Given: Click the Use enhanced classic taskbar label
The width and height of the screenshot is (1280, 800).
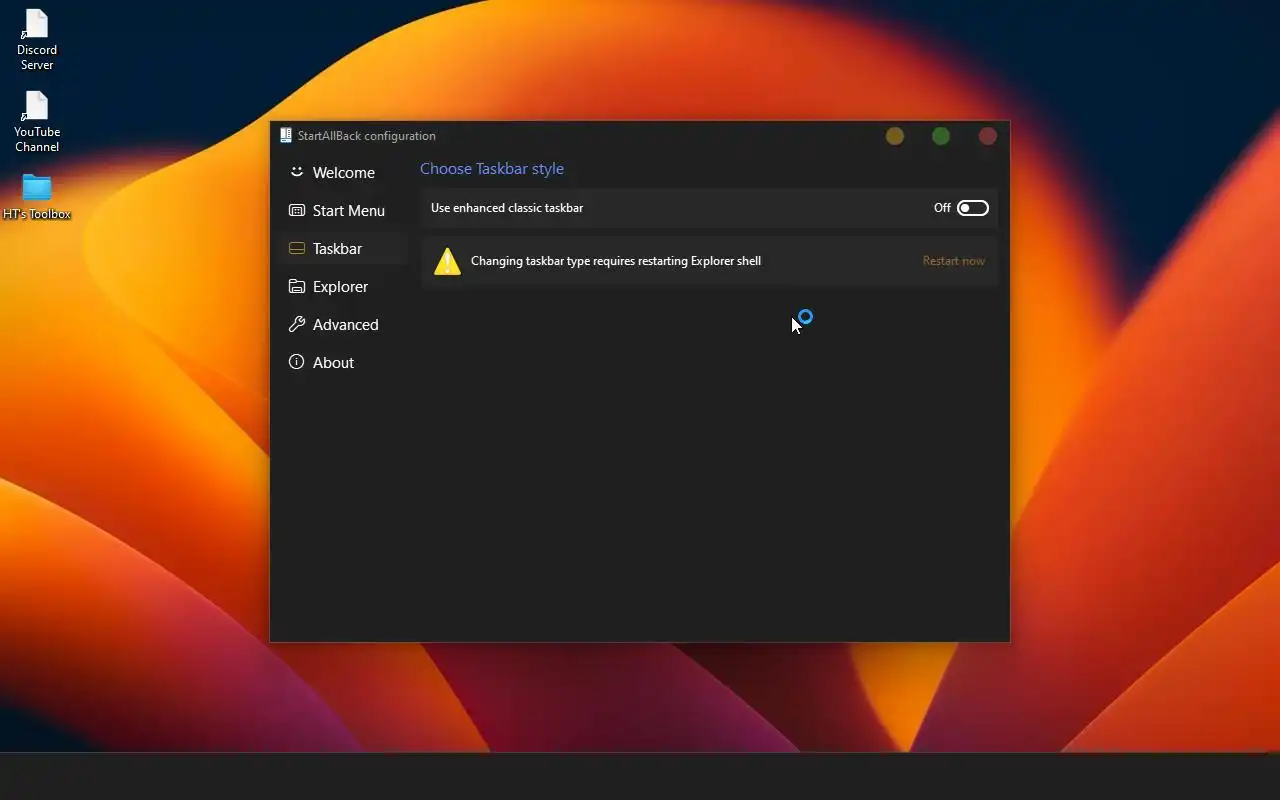Looking at the screenshot, I should point(507,208).
